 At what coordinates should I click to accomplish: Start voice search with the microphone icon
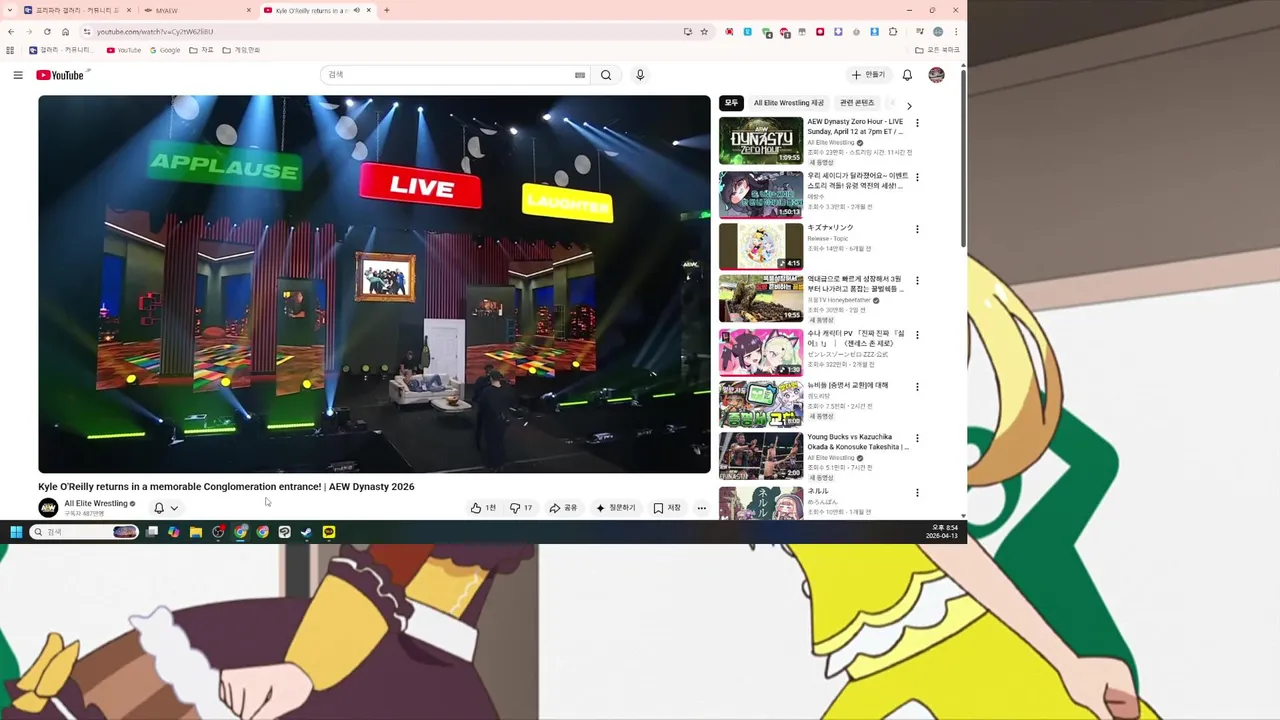pyautogui.click(x=640, y=75)
